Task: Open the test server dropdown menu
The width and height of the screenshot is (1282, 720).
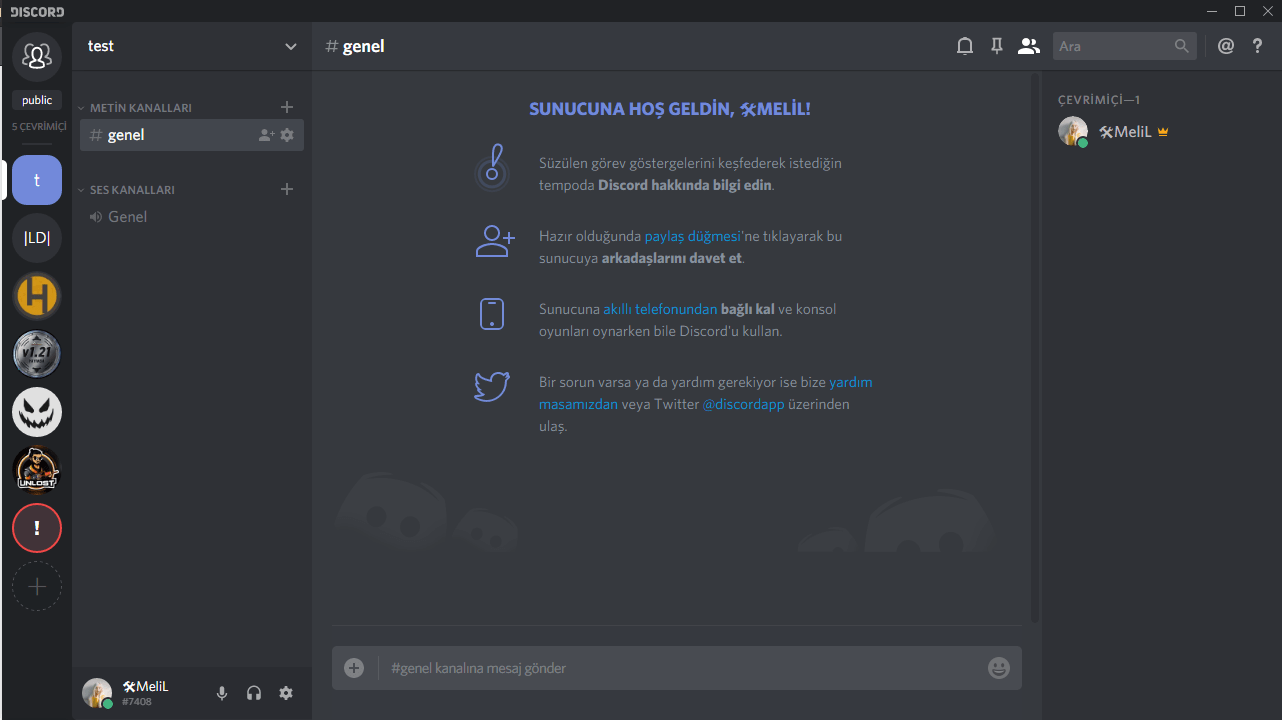Action: (x=291, y=46)
